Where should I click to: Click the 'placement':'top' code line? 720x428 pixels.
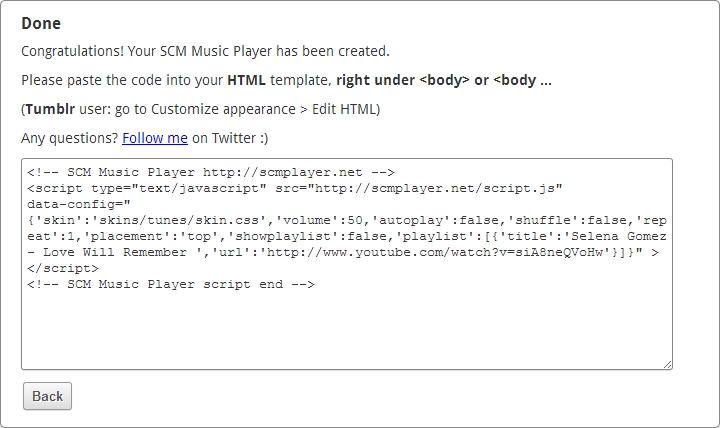coord(347,237)
